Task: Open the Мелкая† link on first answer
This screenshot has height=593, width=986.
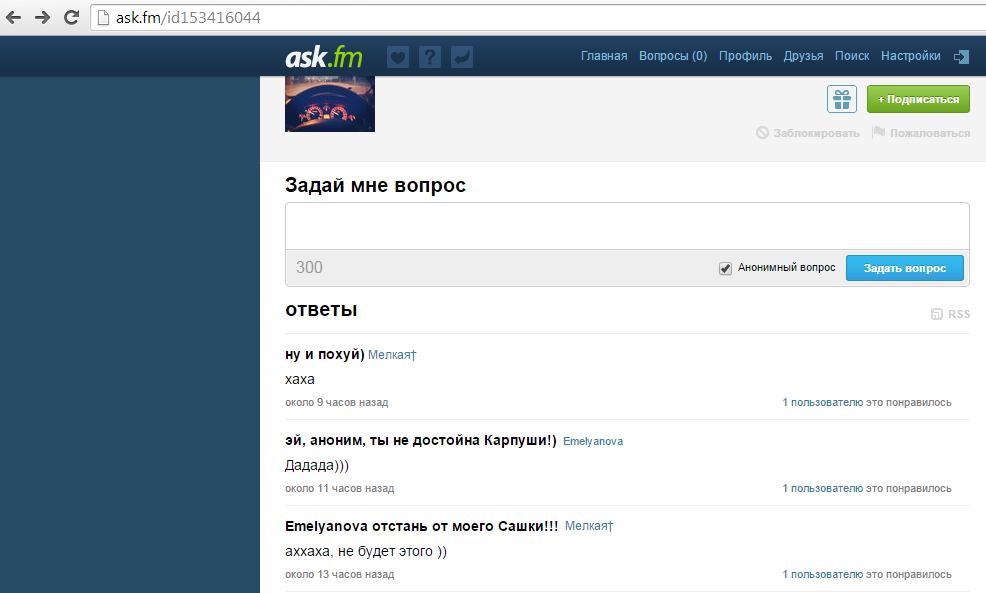Action: click(x=392, y=355)
